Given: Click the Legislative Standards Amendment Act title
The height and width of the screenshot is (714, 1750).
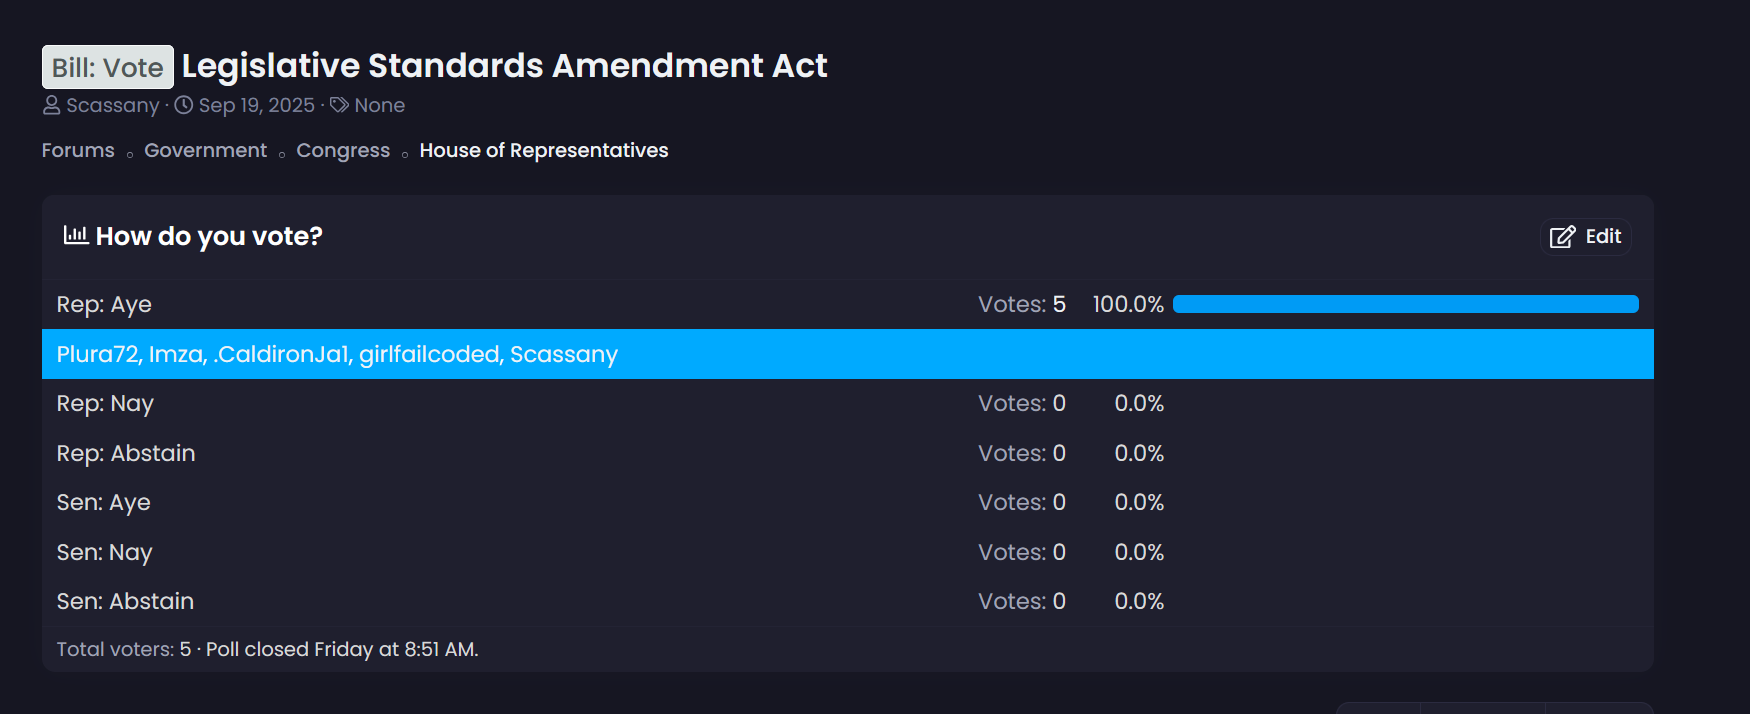Looking at the screenshot, I should pos(504,66).
